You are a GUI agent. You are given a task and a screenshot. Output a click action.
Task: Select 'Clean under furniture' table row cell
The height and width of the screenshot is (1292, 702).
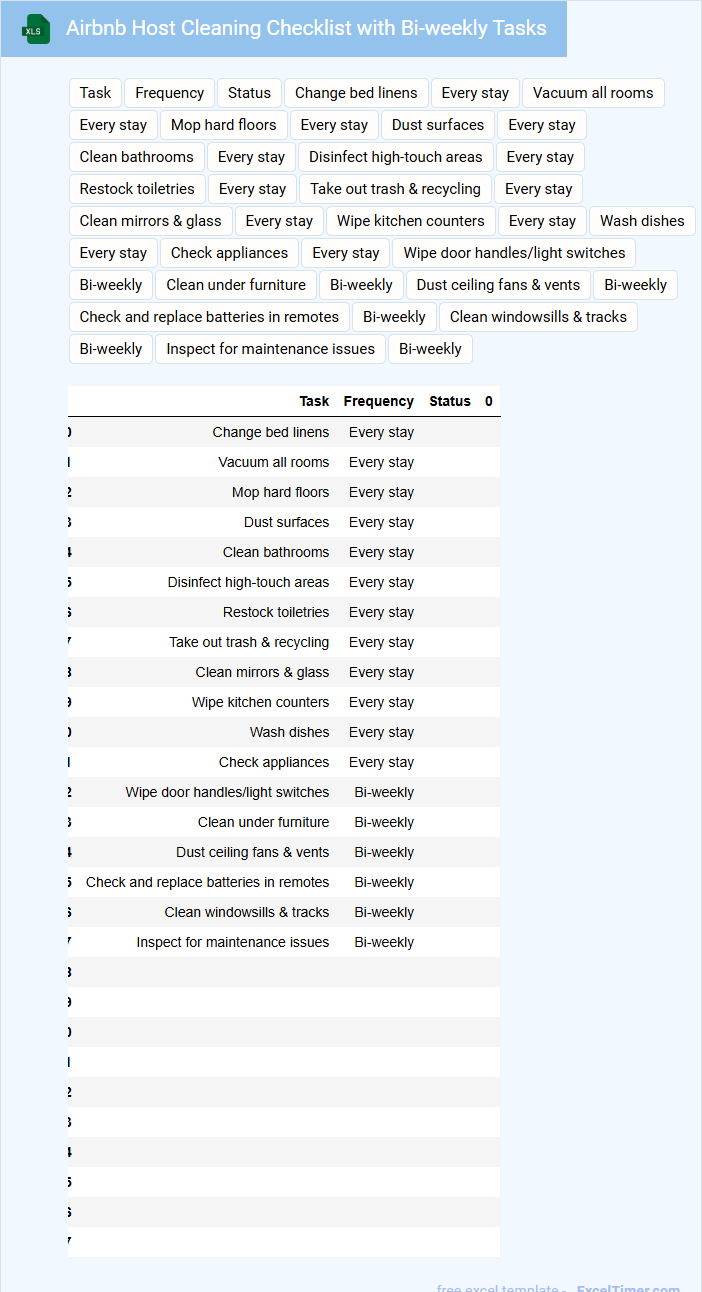(x=263, y=822)
